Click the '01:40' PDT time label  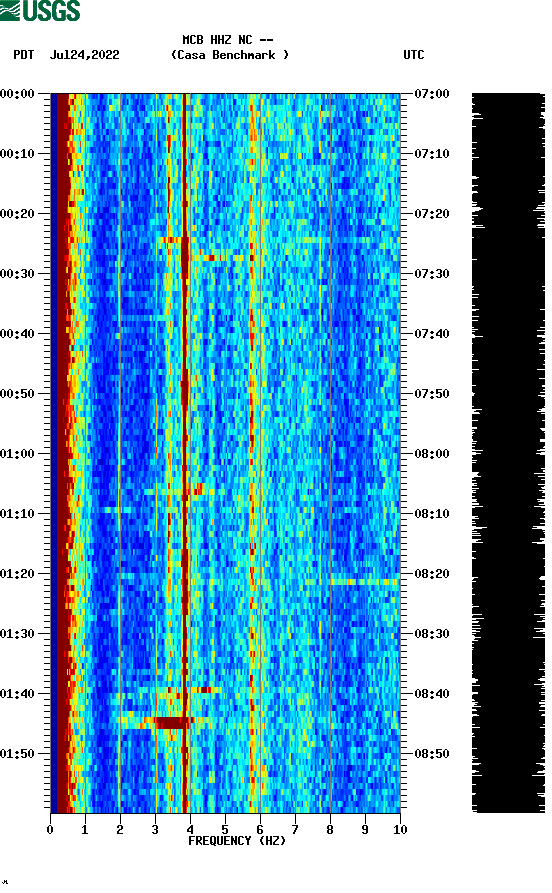(x=17, y=694)
